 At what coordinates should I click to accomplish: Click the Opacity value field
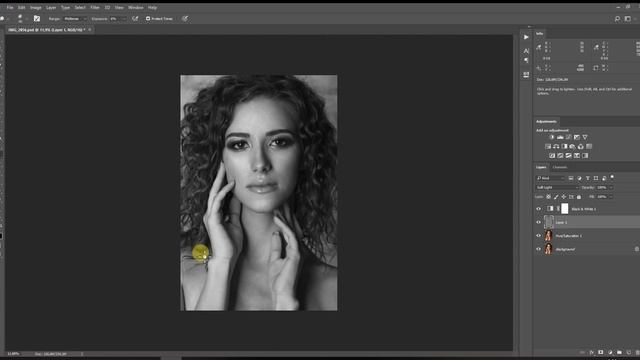tap(602, 188)
